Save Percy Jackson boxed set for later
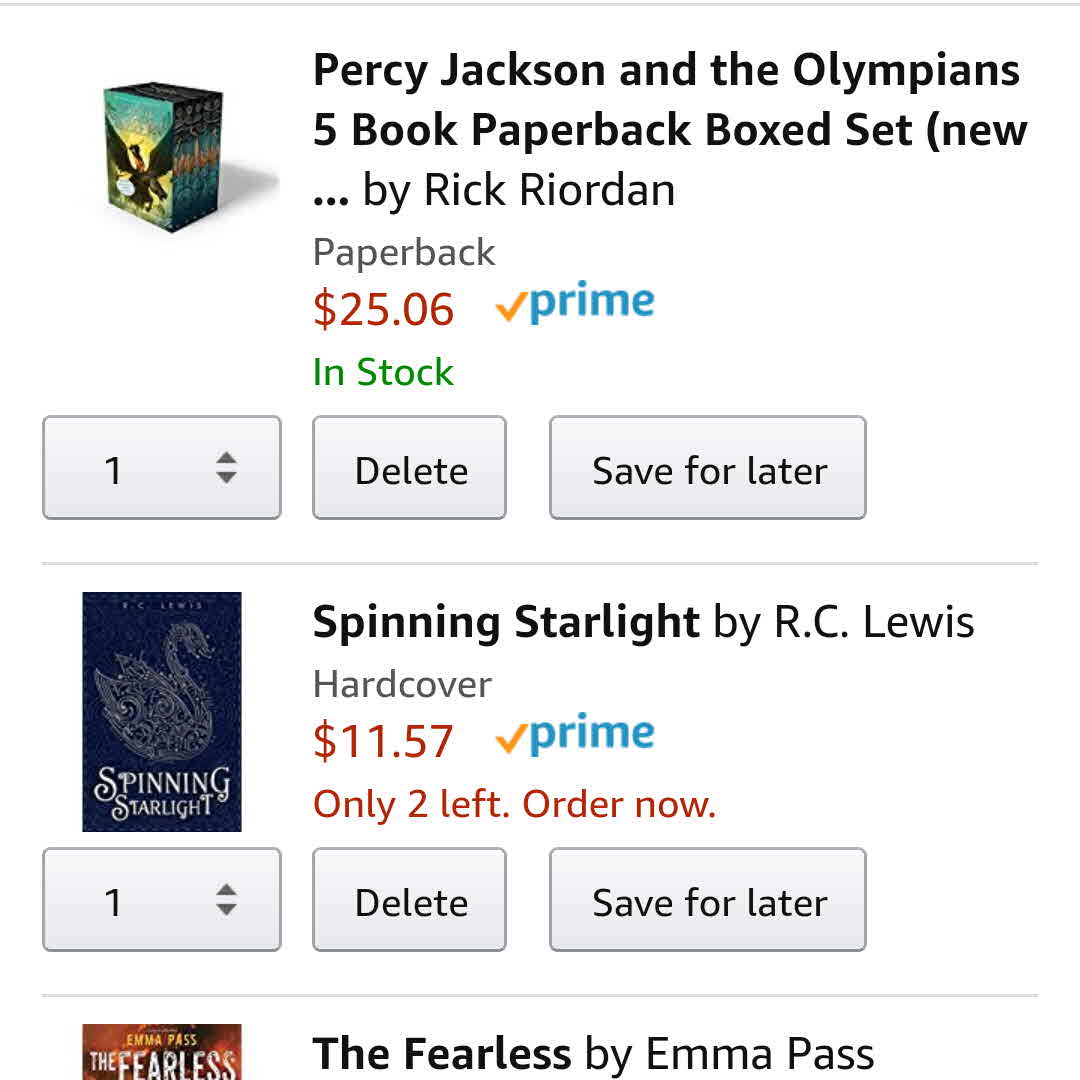Image resolution: width=1080 pixels, height=1080 pixels. click(x=708, y=469)
